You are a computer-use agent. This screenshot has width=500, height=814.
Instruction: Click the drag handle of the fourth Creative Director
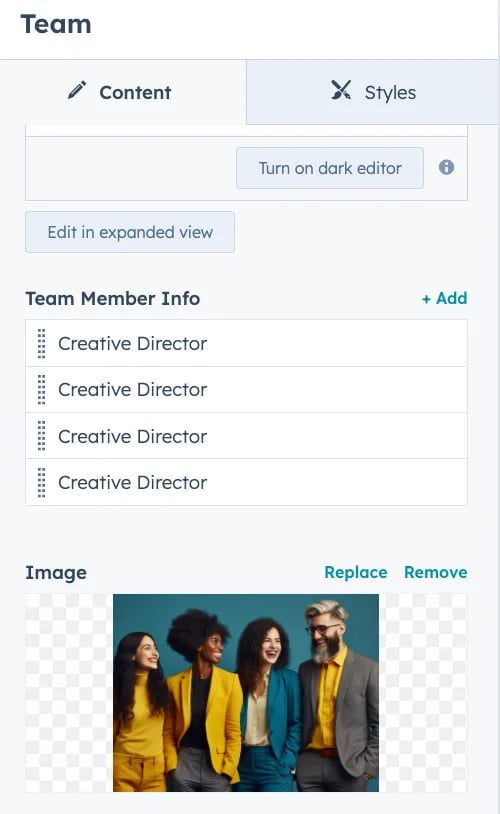pos(42,482)
